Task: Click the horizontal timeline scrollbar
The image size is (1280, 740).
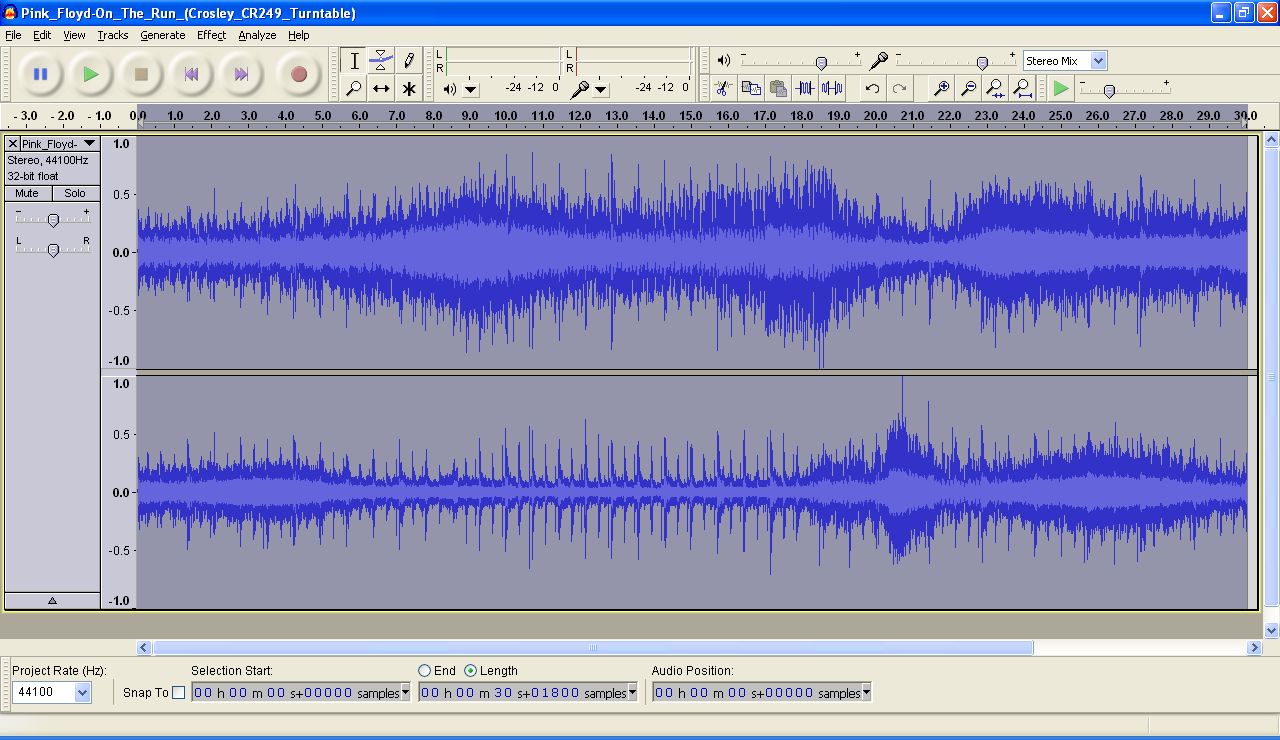Action: (x=592, y=648)
